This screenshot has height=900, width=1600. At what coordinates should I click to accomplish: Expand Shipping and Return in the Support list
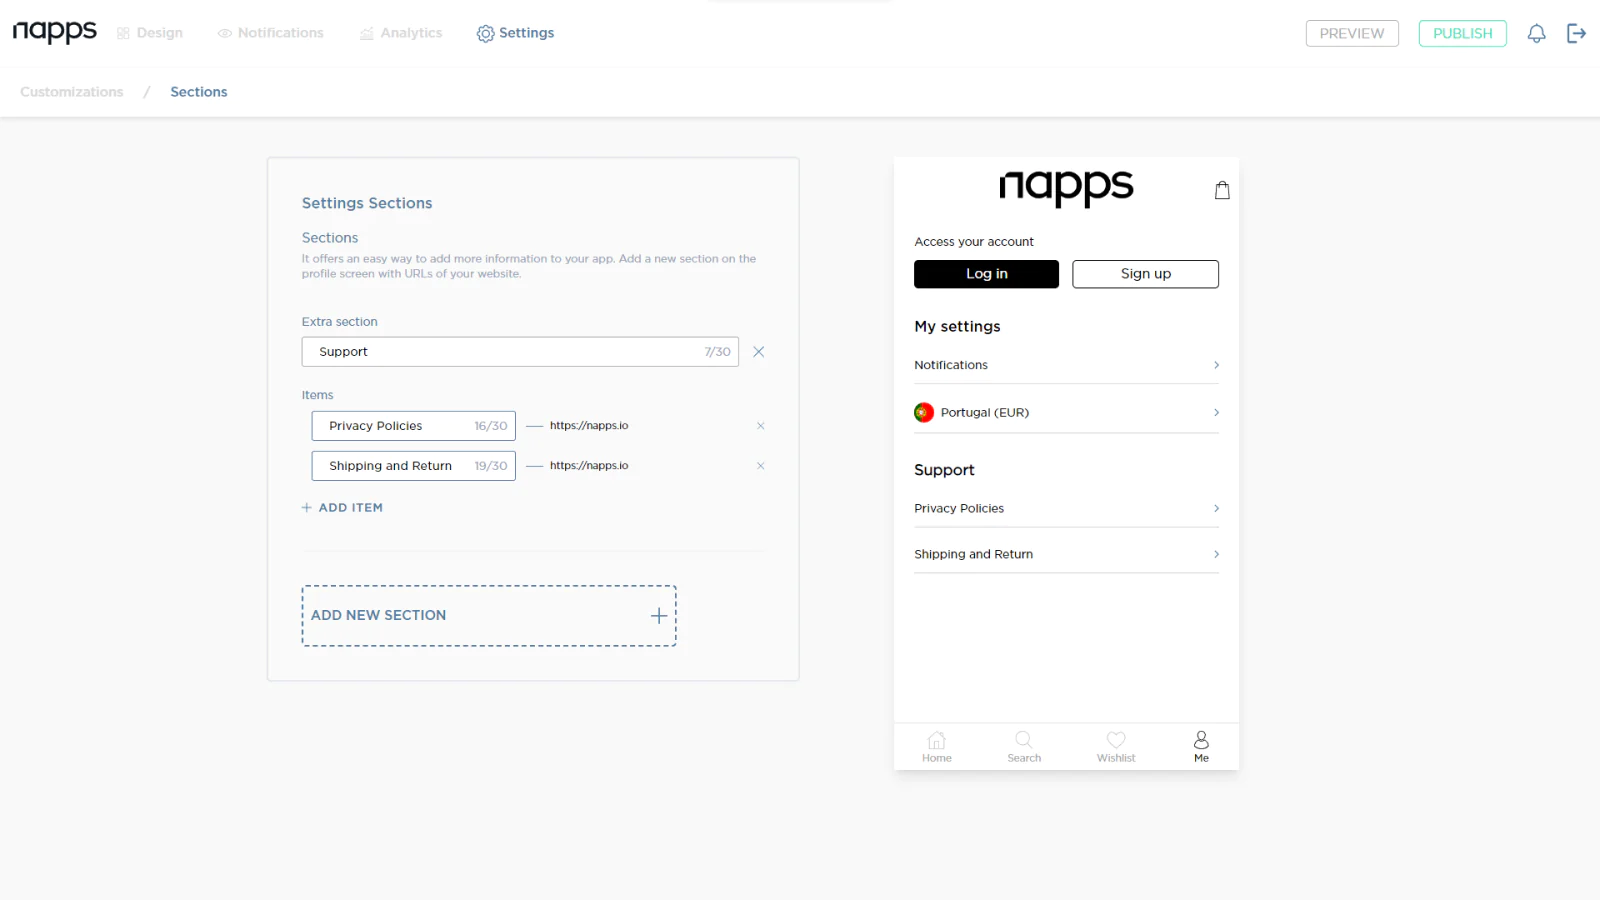[1216, 553]
